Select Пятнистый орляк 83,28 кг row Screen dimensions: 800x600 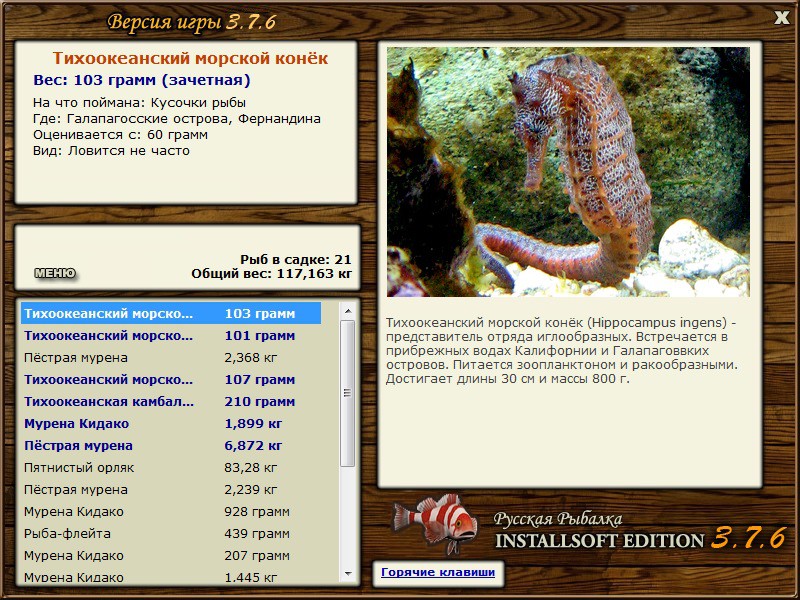[171, 467]
